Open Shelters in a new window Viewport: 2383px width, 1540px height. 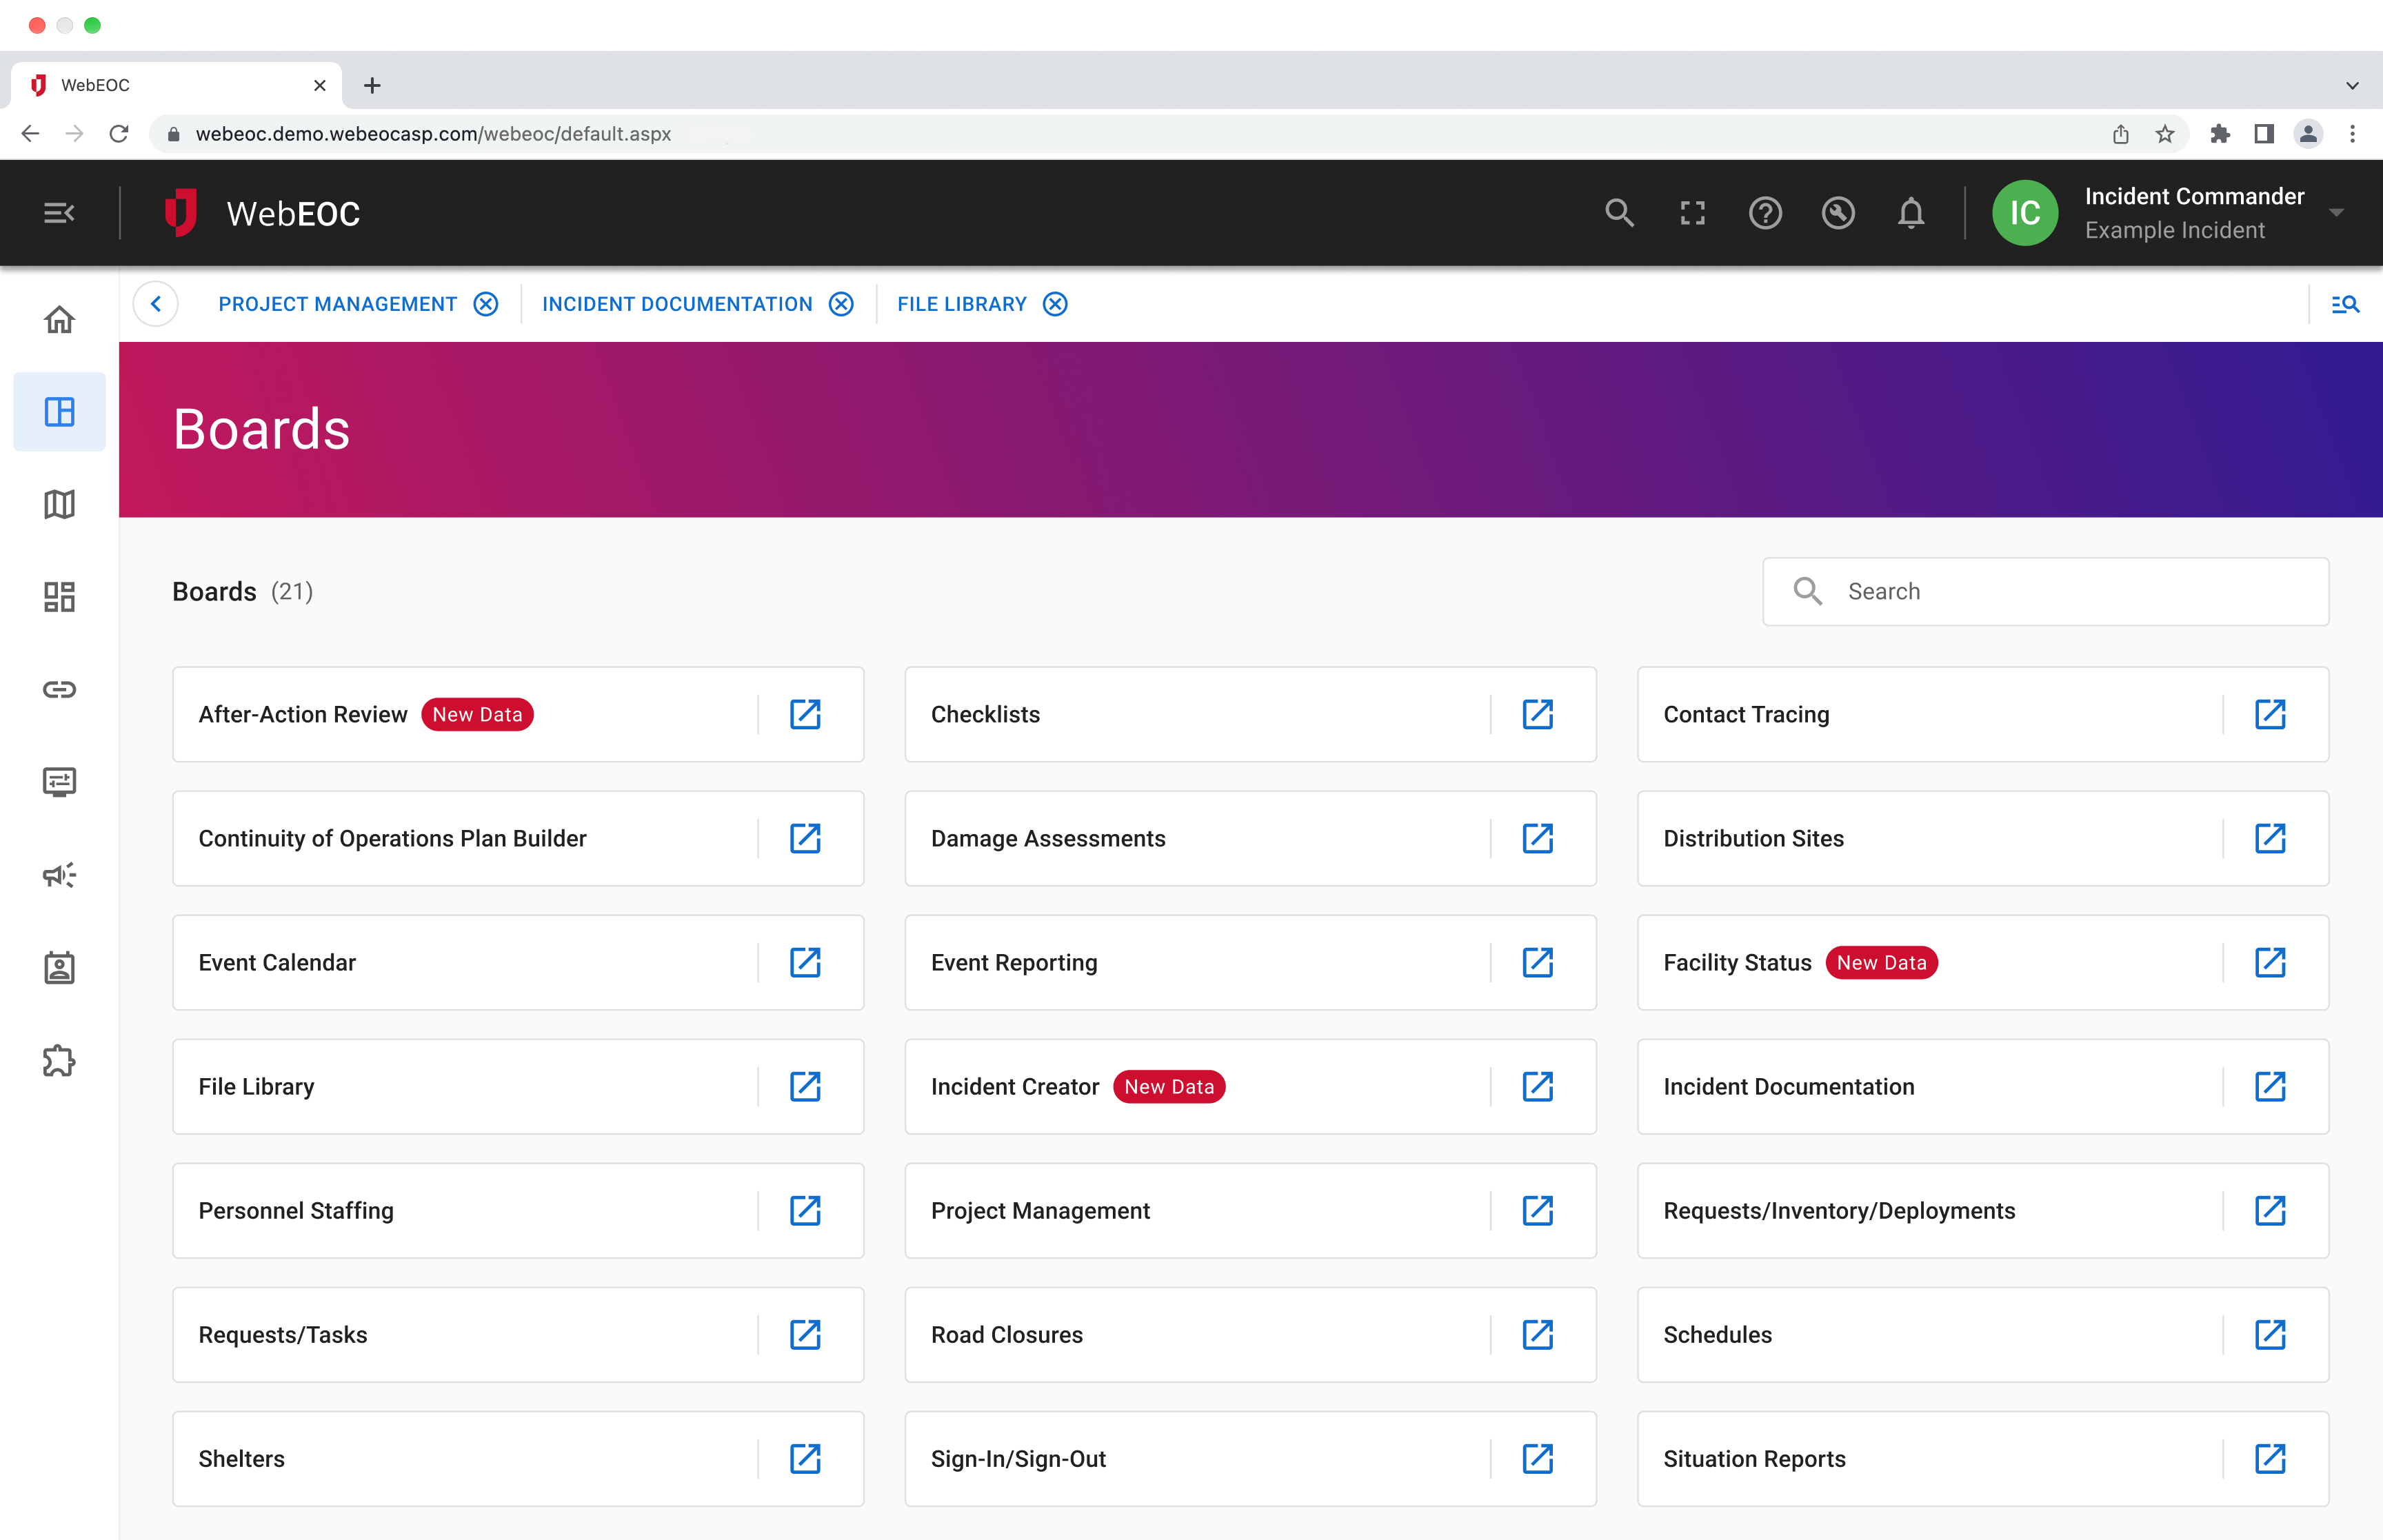(x=805, y=1458)
